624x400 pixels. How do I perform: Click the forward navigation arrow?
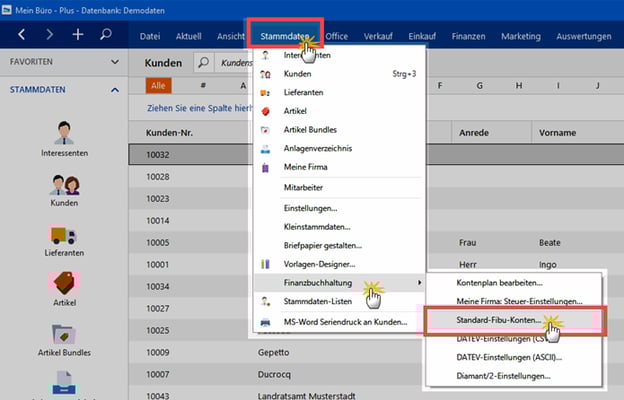tap(49, 35)
